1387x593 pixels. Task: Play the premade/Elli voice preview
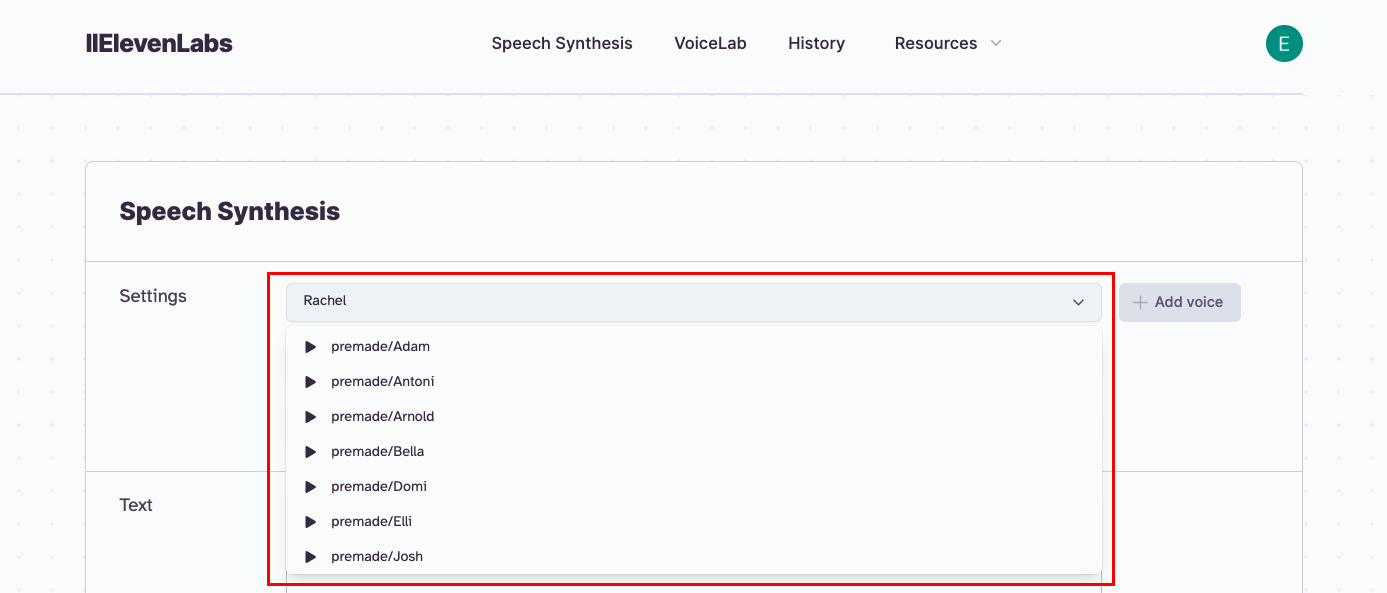pyautogui.click(x=310, y=522)
